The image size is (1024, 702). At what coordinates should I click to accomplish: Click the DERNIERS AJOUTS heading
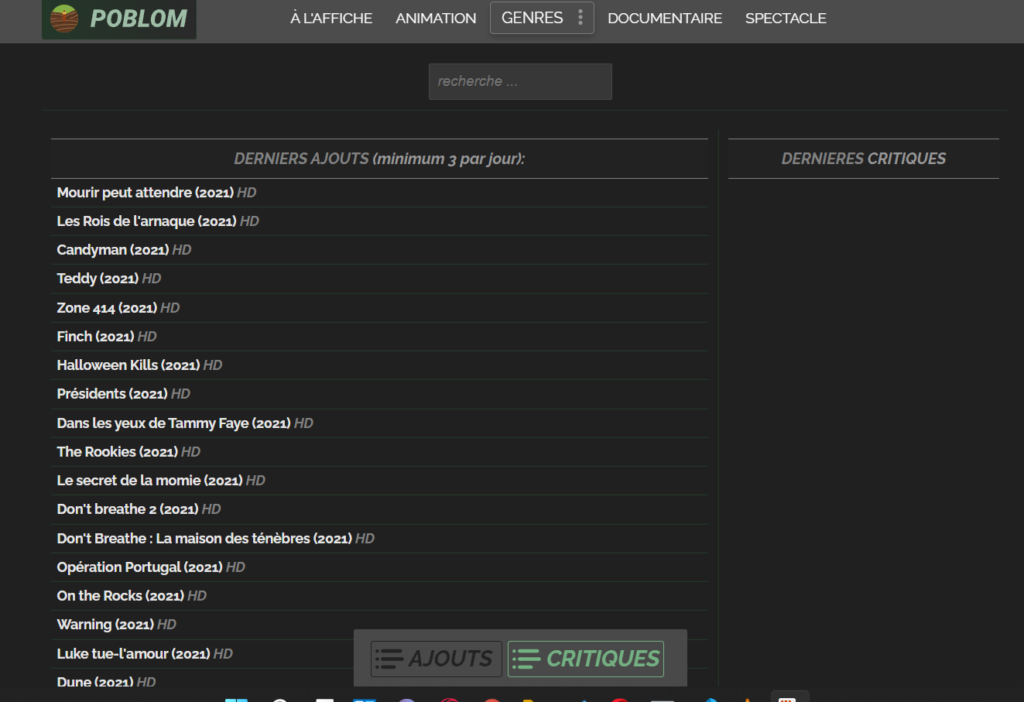[379, 159]
